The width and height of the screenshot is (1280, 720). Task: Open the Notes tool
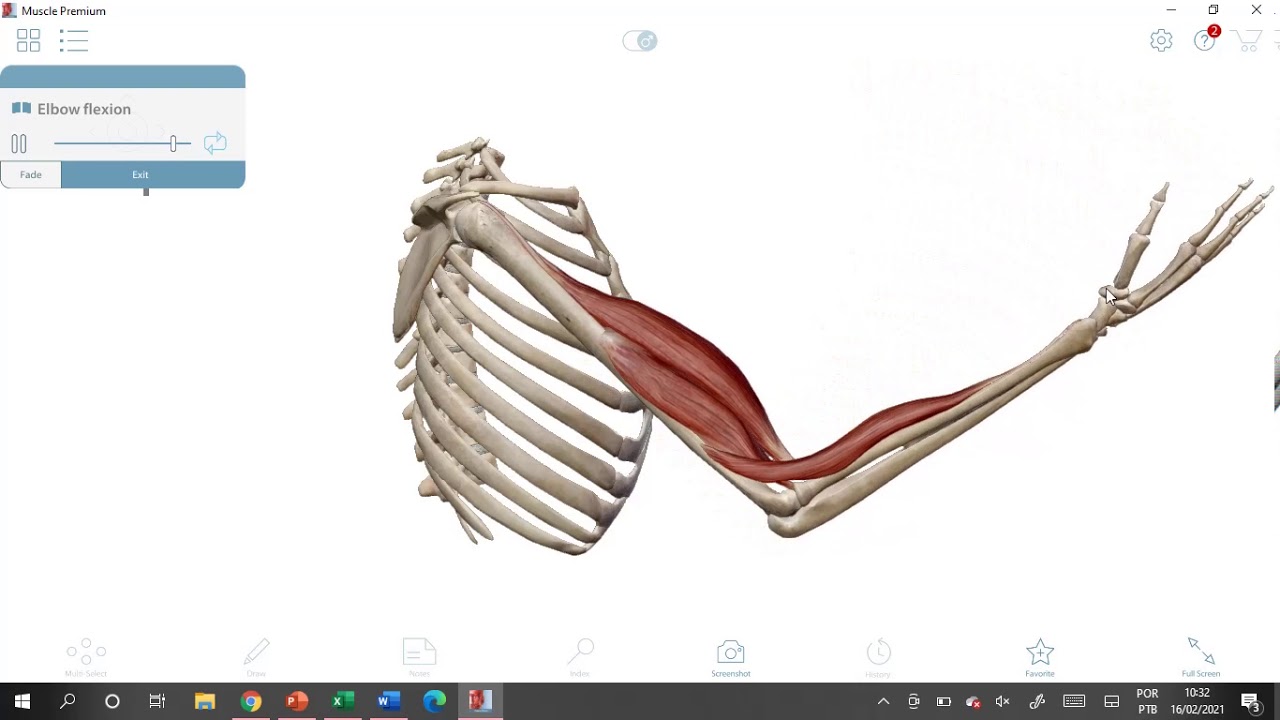(x=419, y=657)
